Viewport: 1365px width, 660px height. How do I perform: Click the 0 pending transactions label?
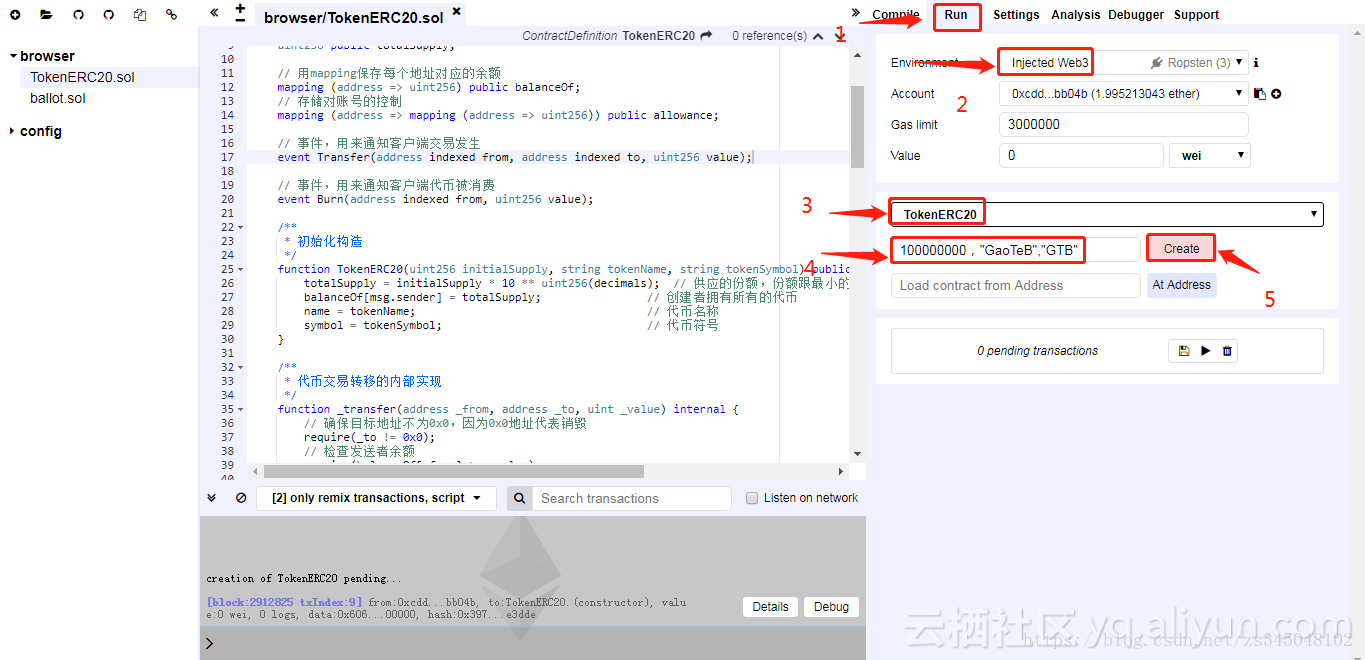tap(1037, 351)
